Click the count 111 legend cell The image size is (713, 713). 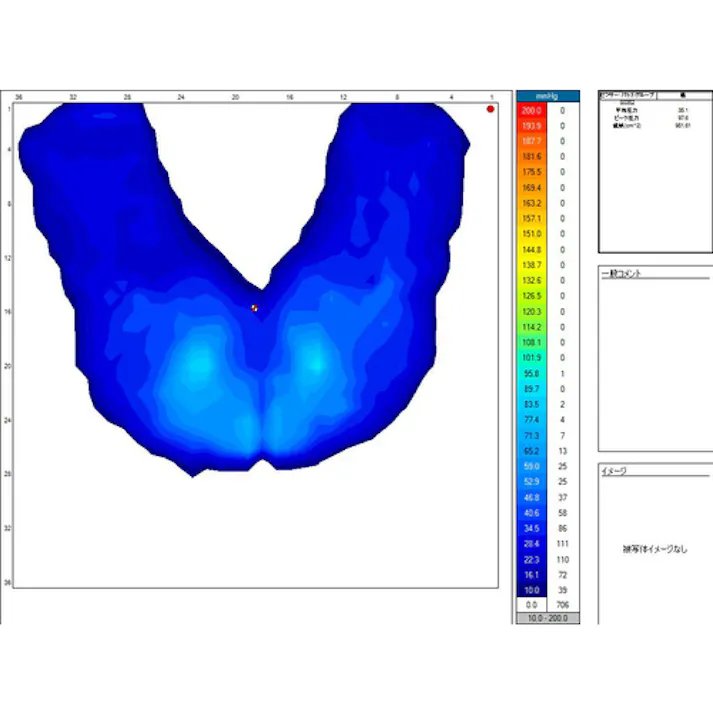point(563,543)
